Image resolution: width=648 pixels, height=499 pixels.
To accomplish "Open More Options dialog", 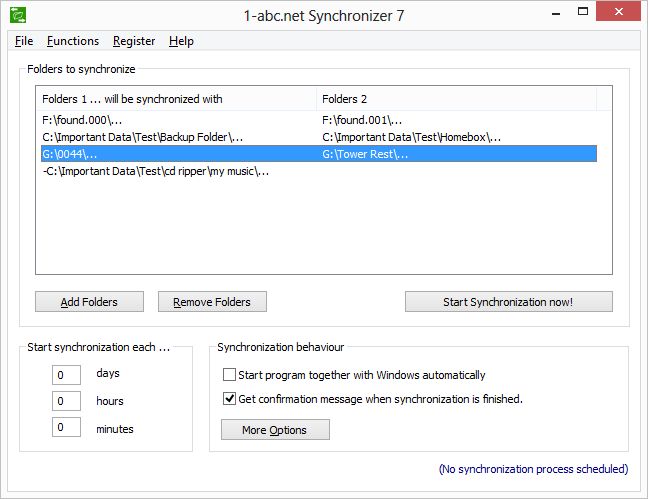I will [x=275, y=430].
